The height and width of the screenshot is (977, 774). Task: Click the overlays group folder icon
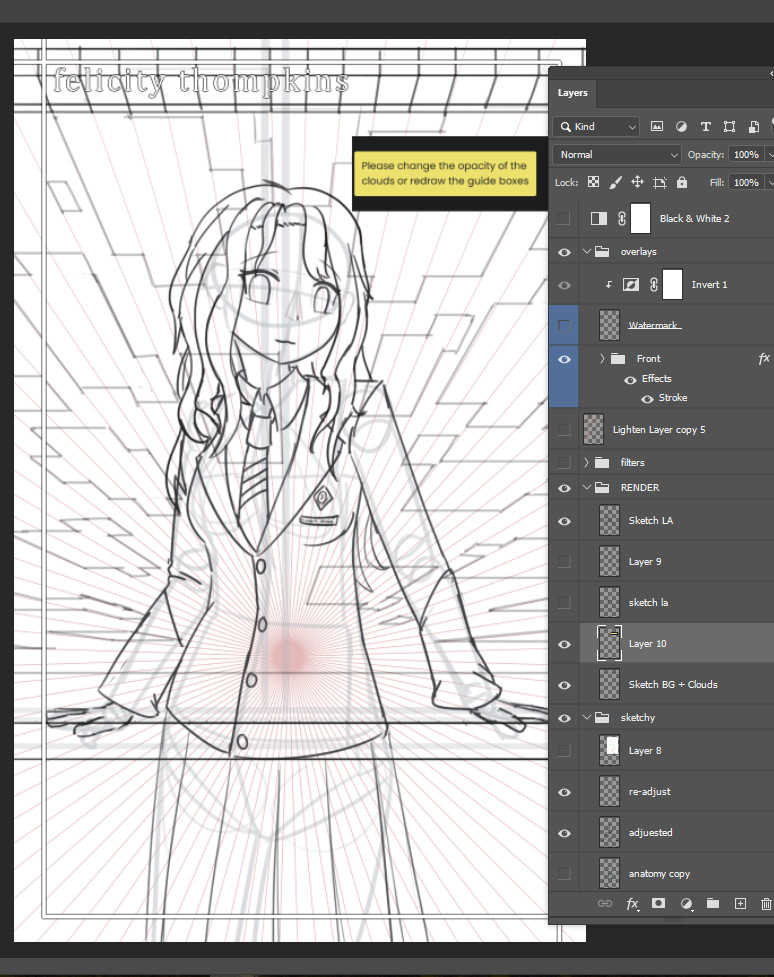click(602, 252)
